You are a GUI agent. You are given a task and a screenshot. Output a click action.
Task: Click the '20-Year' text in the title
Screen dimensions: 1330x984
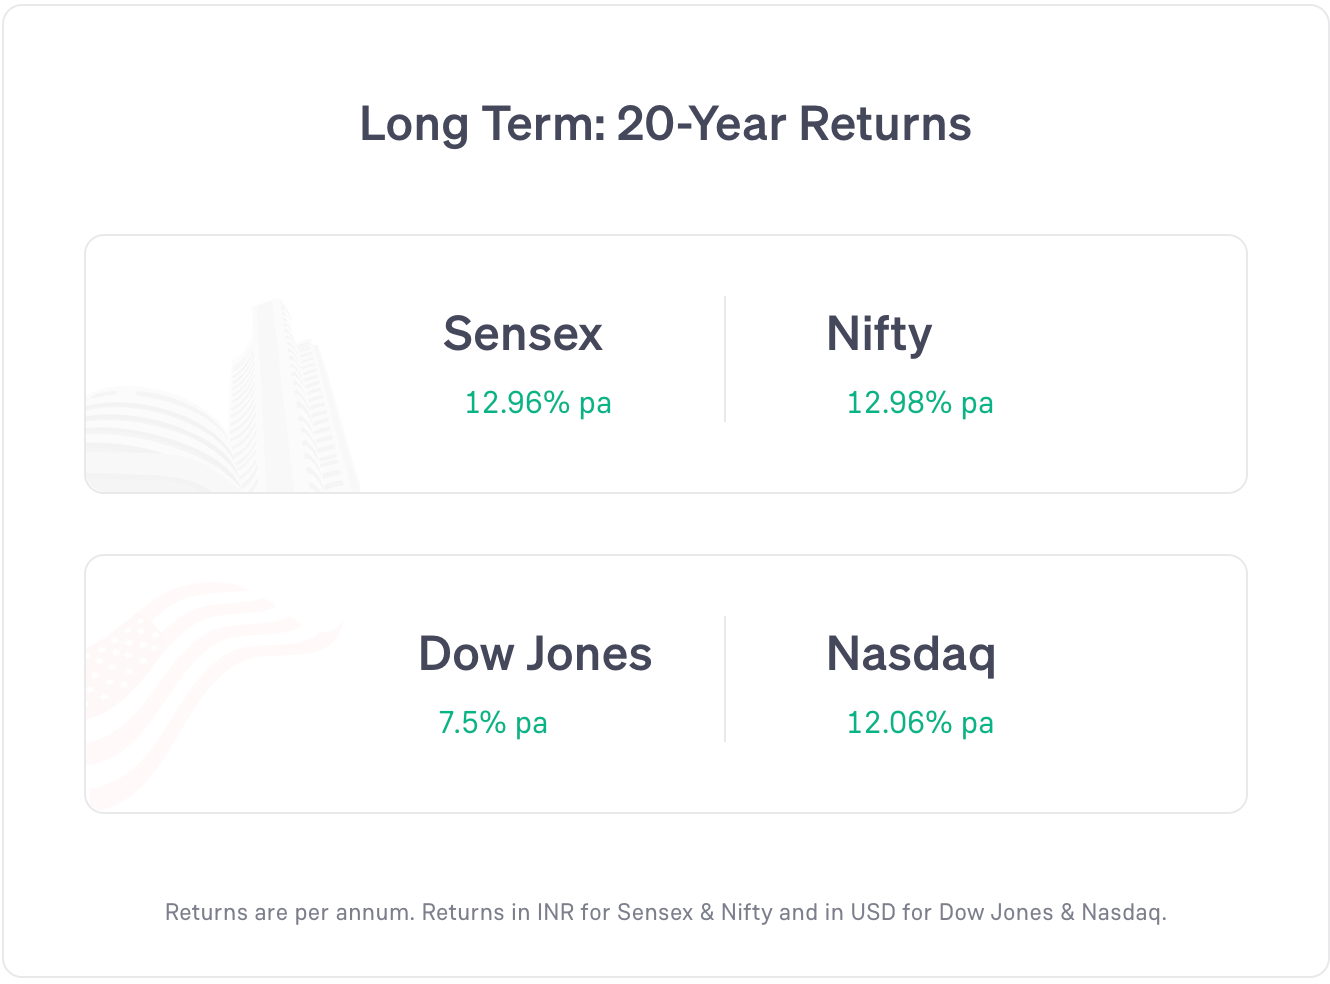coord(701,125)
